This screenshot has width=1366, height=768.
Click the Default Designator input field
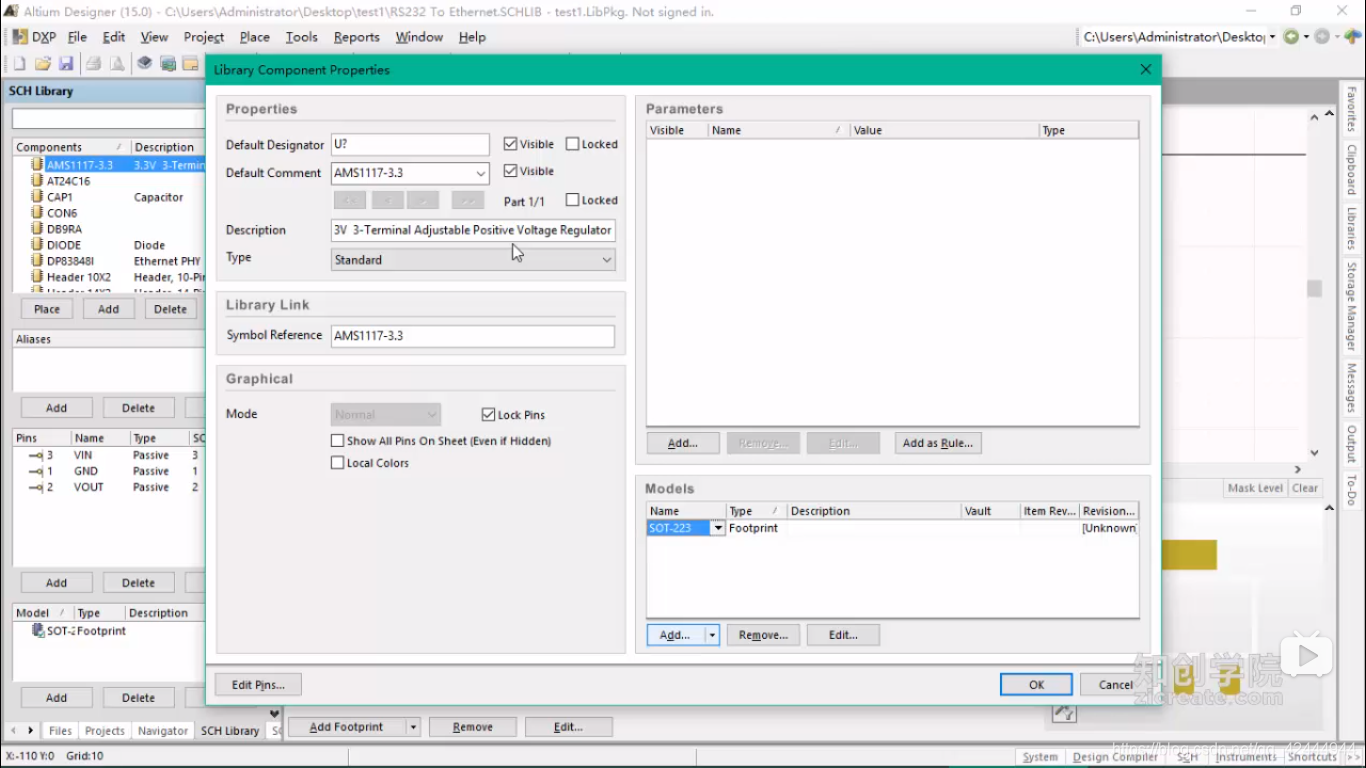pos(410,145)
